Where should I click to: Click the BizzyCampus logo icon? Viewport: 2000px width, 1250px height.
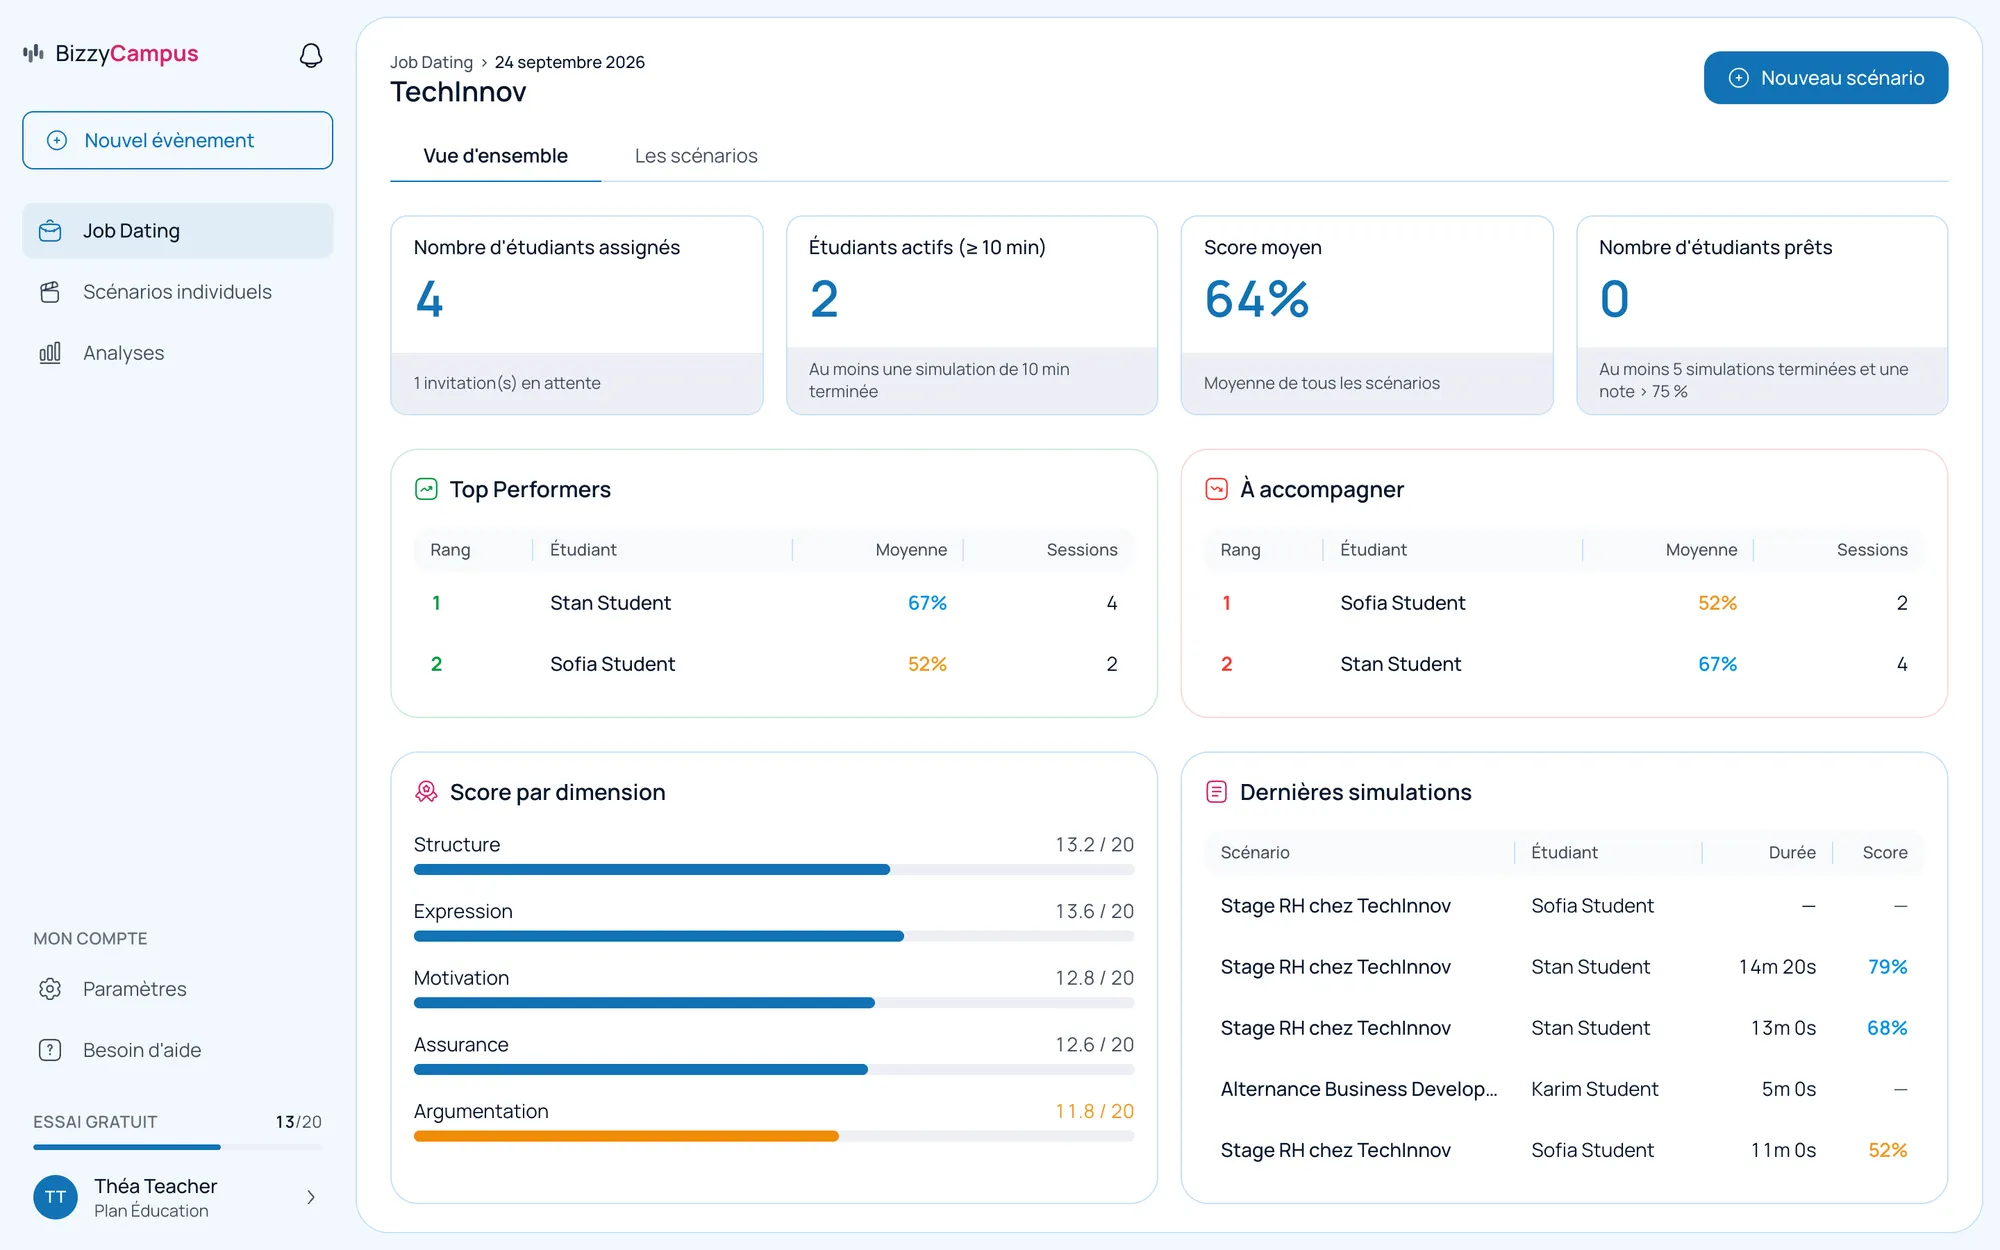pos(34,53)
